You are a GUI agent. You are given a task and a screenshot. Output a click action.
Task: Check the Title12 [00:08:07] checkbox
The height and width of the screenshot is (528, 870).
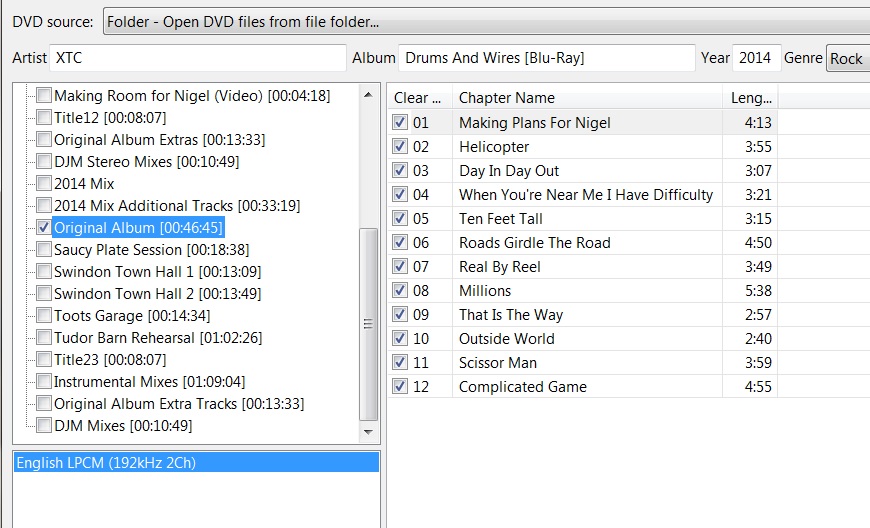[44, 117]
